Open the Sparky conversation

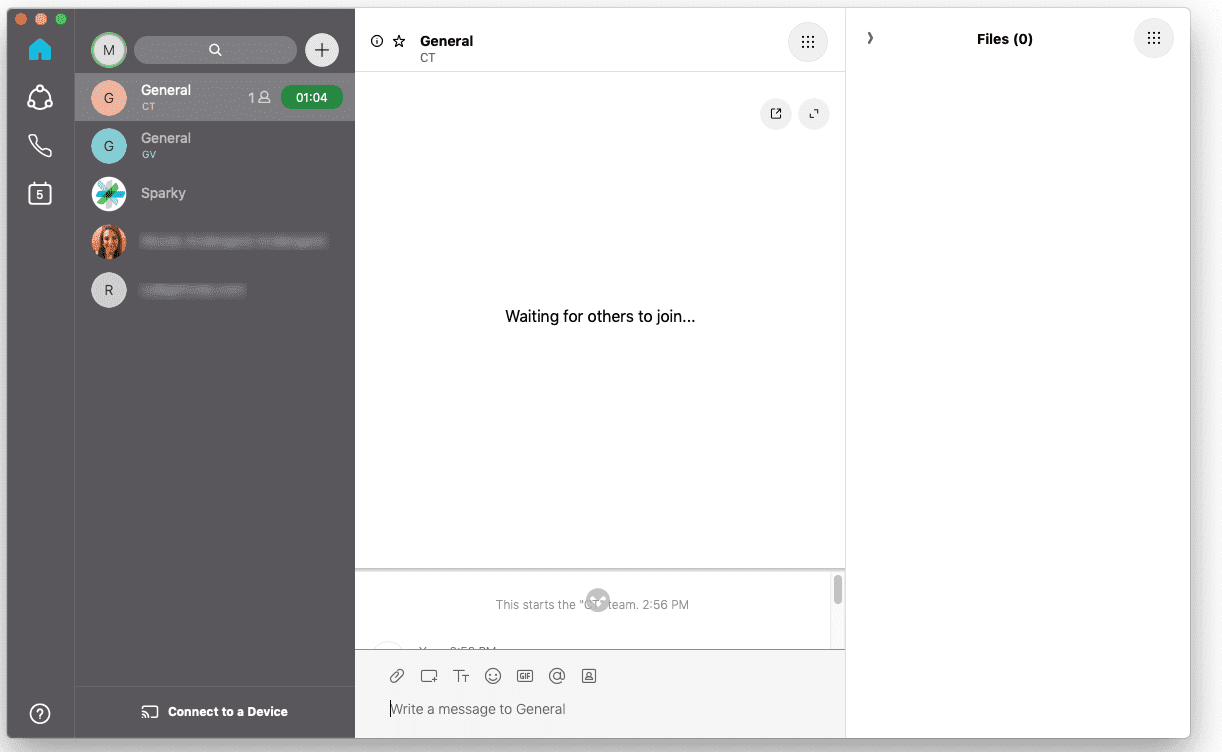pos(215,193)
